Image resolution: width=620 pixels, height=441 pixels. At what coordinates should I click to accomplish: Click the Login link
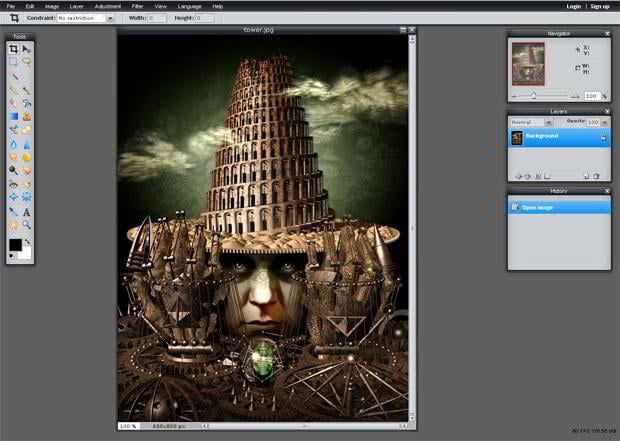point(573,6)
